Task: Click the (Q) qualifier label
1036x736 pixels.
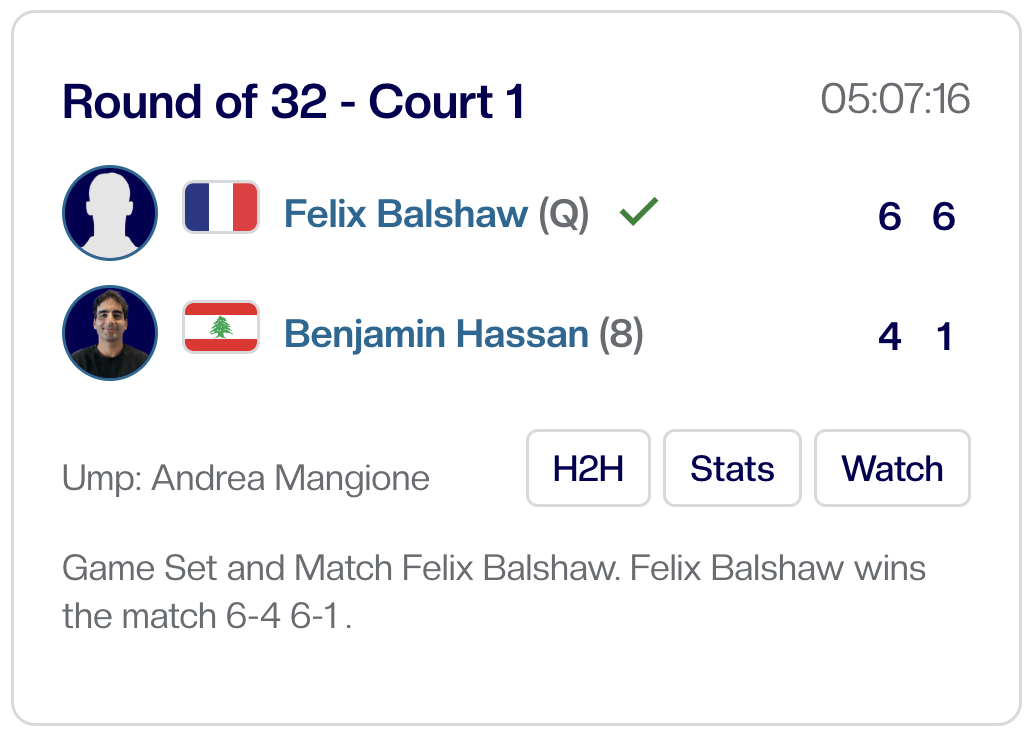Action: [x=564, y=214]
